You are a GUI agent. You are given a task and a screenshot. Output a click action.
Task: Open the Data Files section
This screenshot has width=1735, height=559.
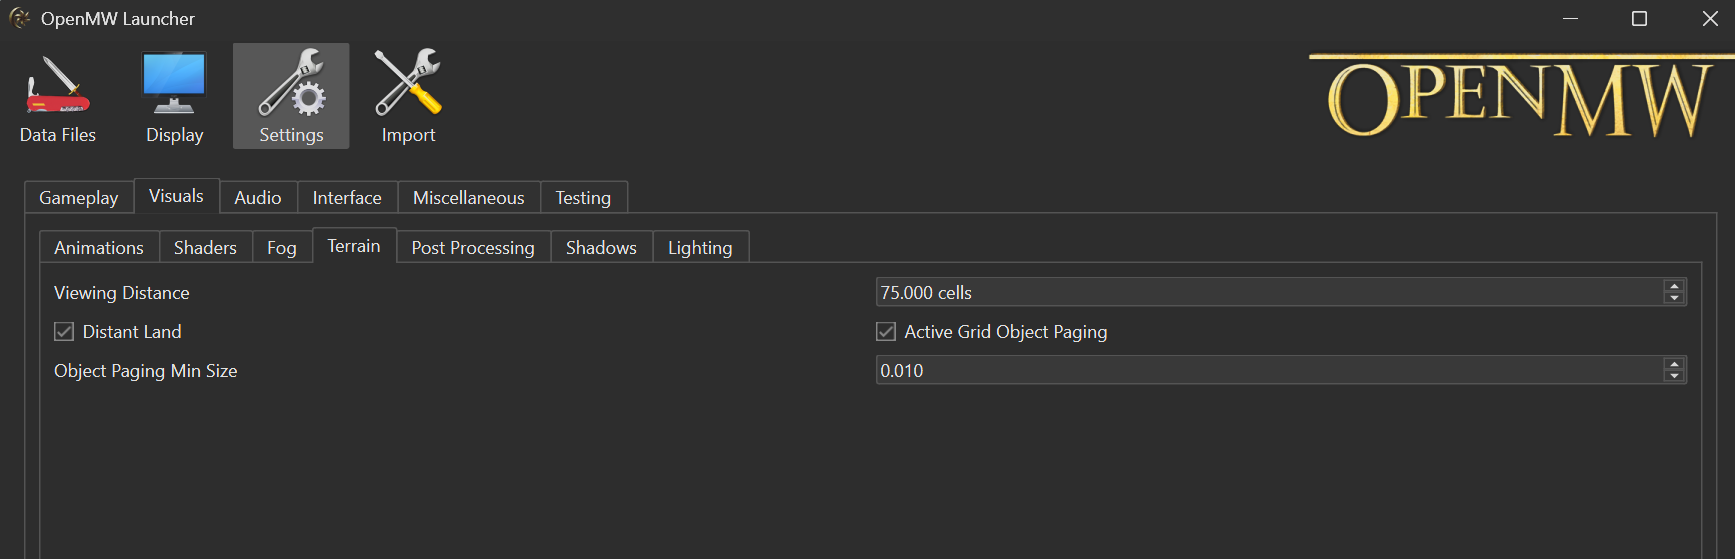point(58,96)
